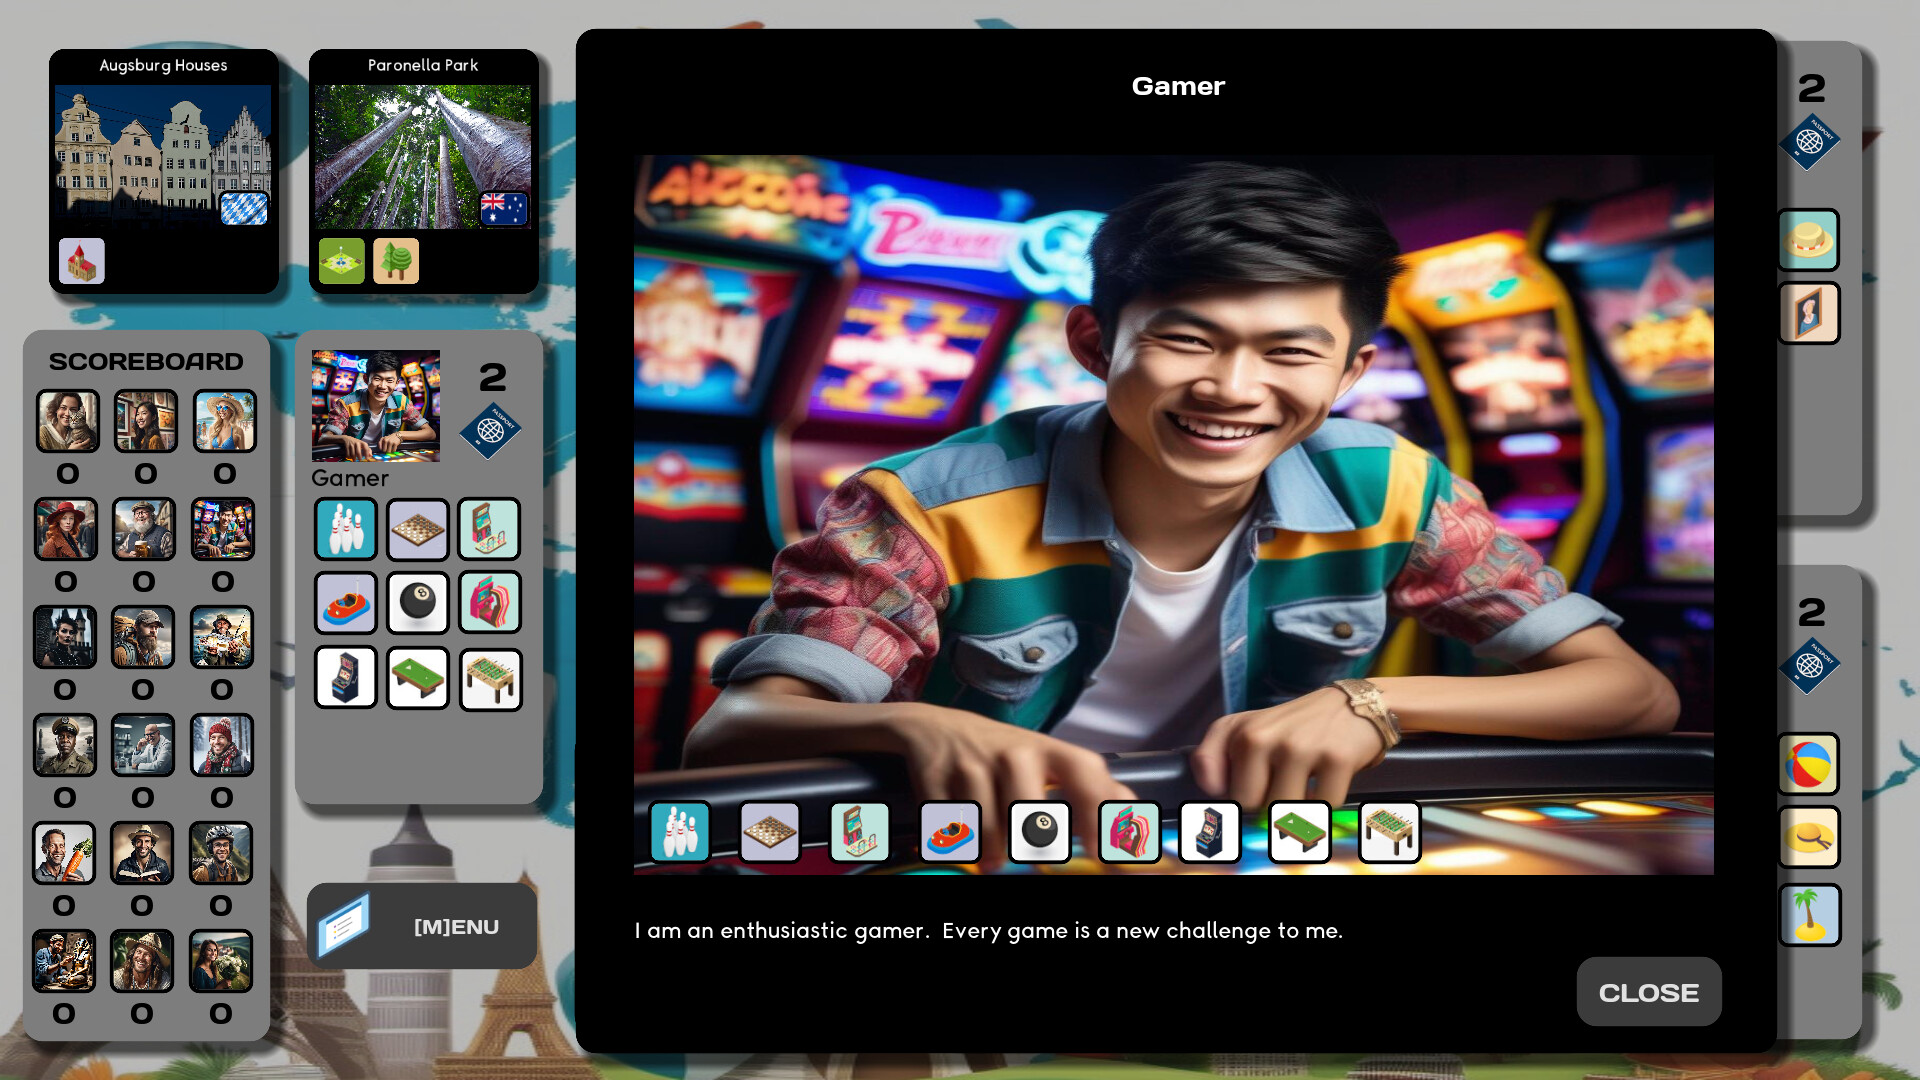Select the bowling pins icon in Gamer's grid
The height and width of the screenshot is (1080, 1920).
345,528
